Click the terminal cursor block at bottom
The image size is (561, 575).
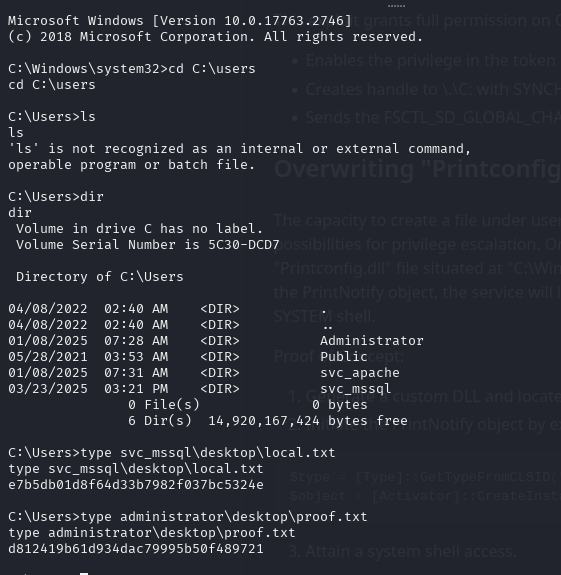tap(84, 573)
